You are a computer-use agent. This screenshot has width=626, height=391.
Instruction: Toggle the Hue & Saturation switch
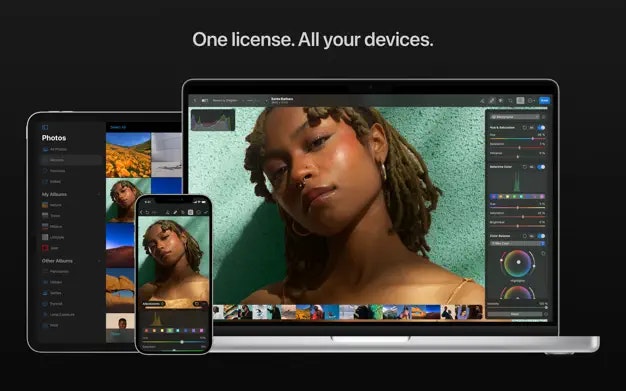click(541, 128)
